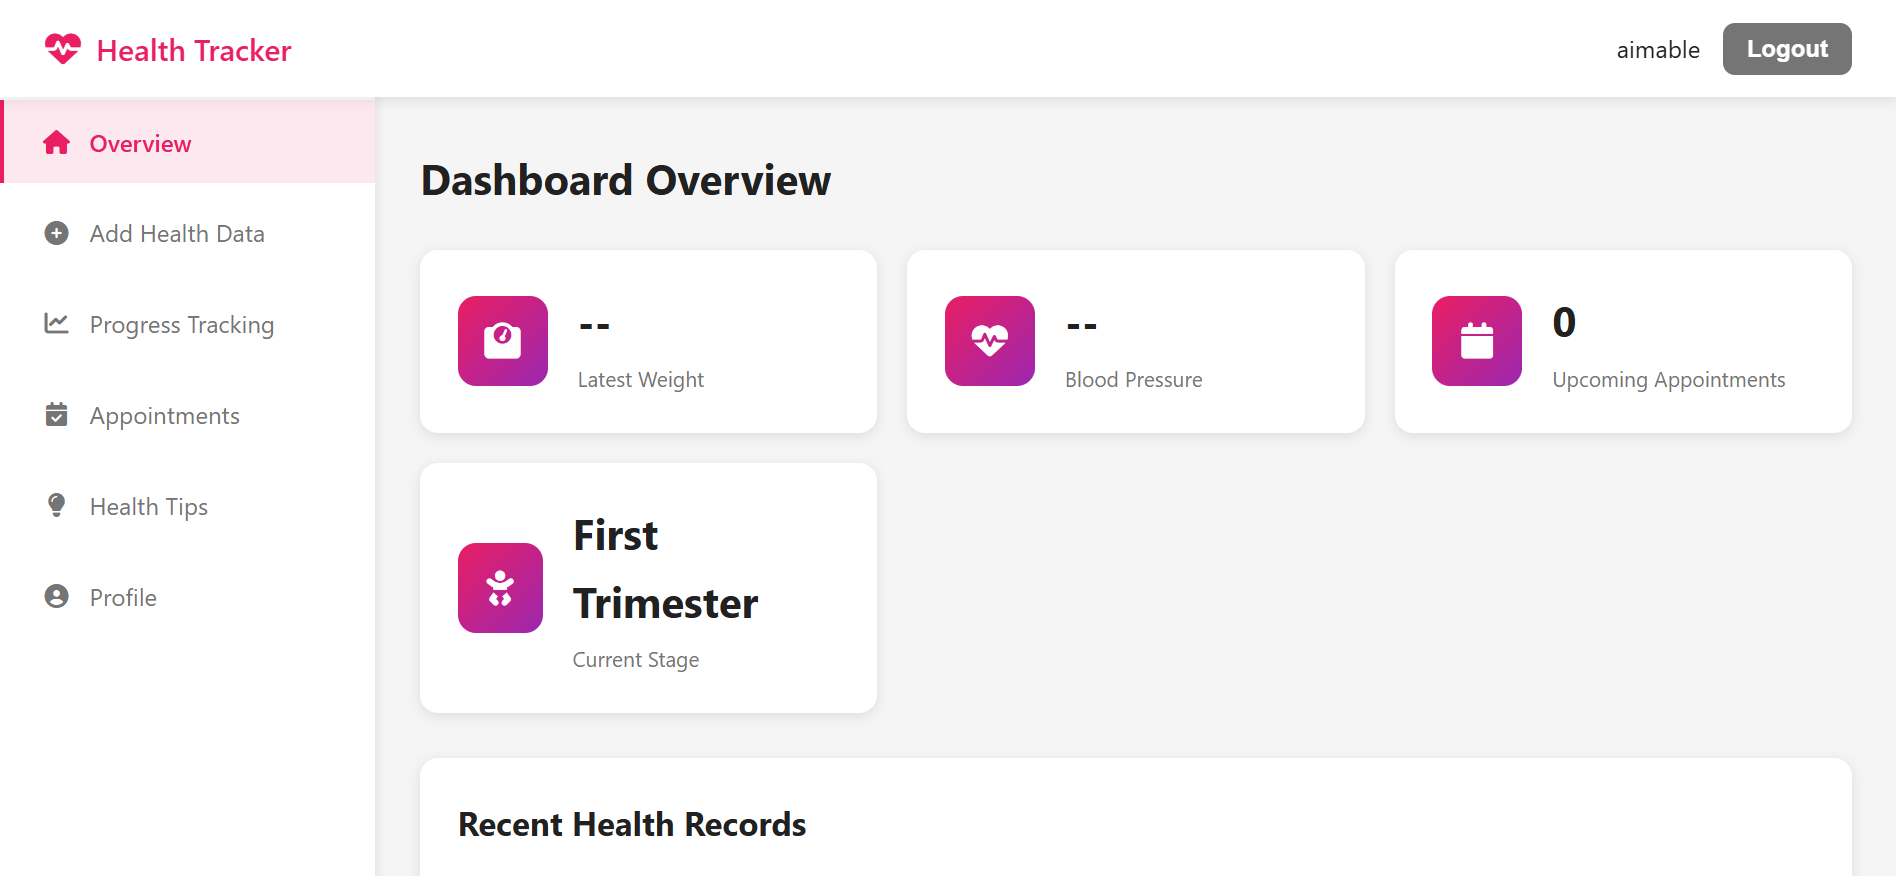The width and height of the screenshot is (1896, 876).
Task: Go to Progress Tracking section
Action: (181, 325)
